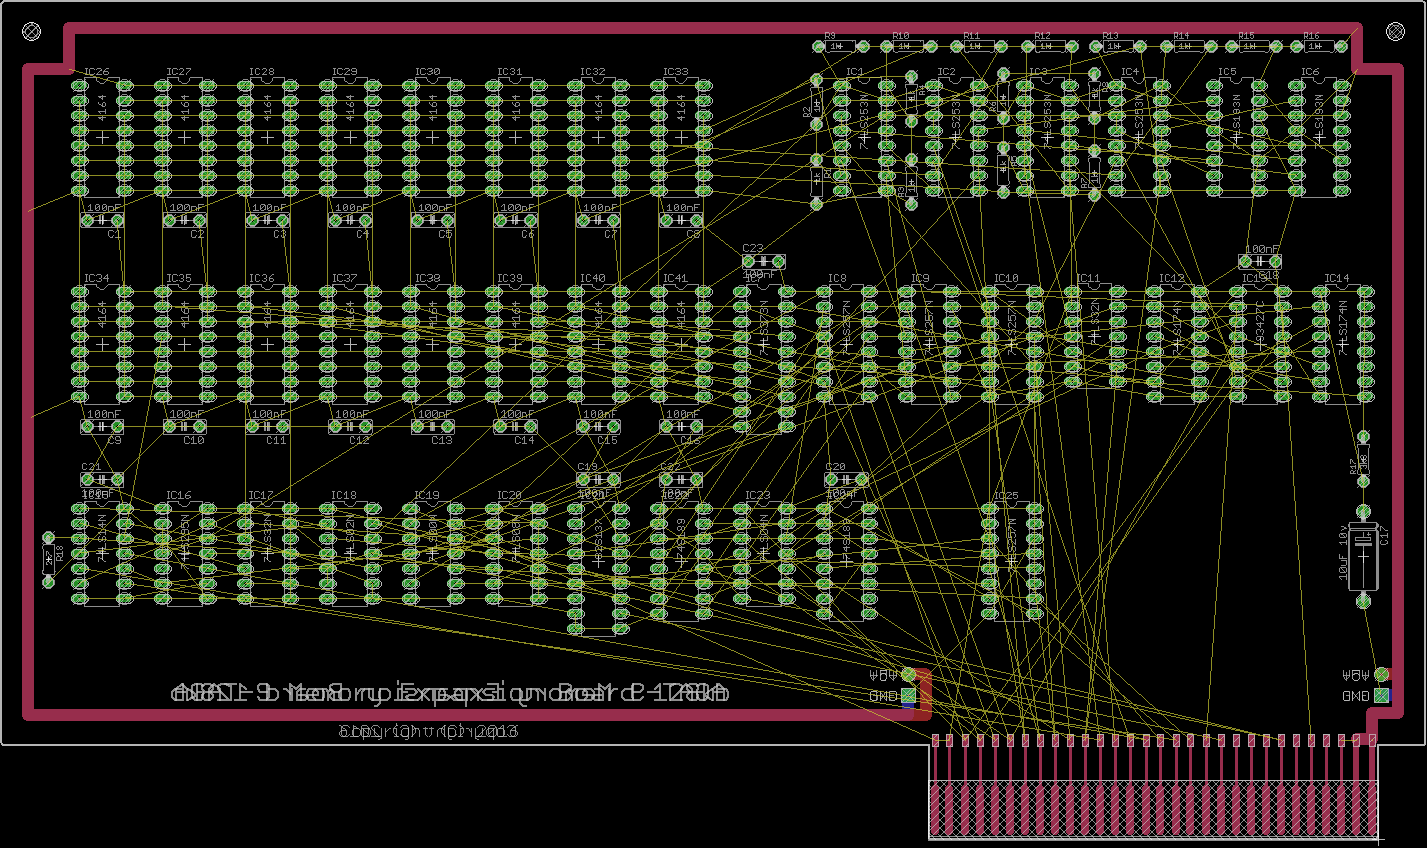Click capacitor C1 under IC26
Viewport: 1427px width, 848px height.
click(x=102, y=220)
